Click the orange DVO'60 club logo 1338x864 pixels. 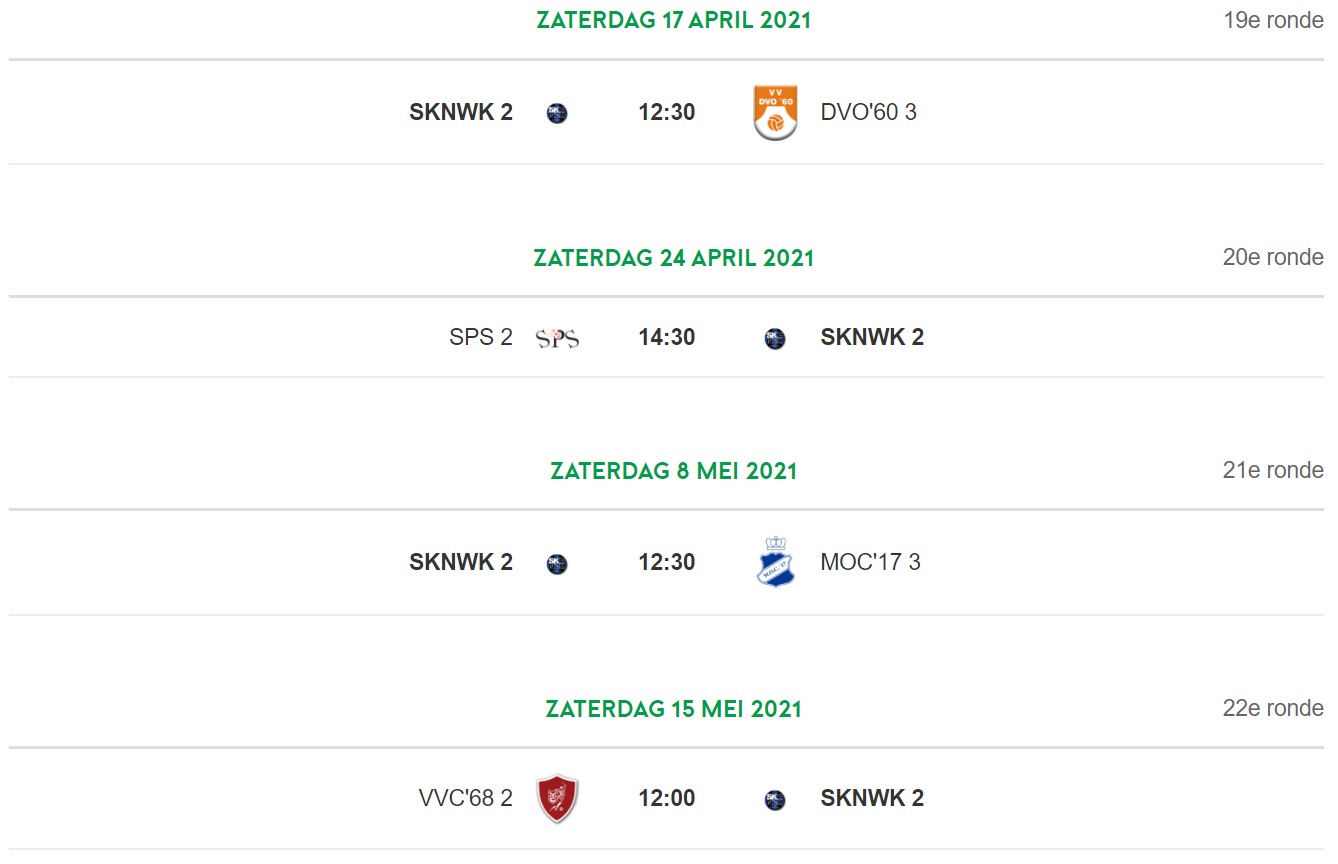[x=775, y=113]
